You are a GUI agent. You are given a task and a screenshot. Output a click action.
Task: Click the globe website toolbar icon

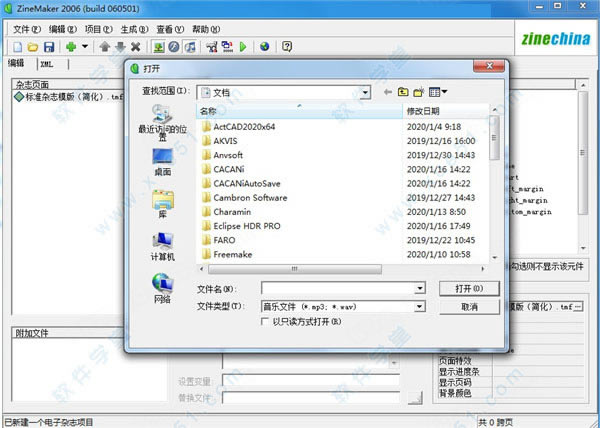tap(264, 47)
